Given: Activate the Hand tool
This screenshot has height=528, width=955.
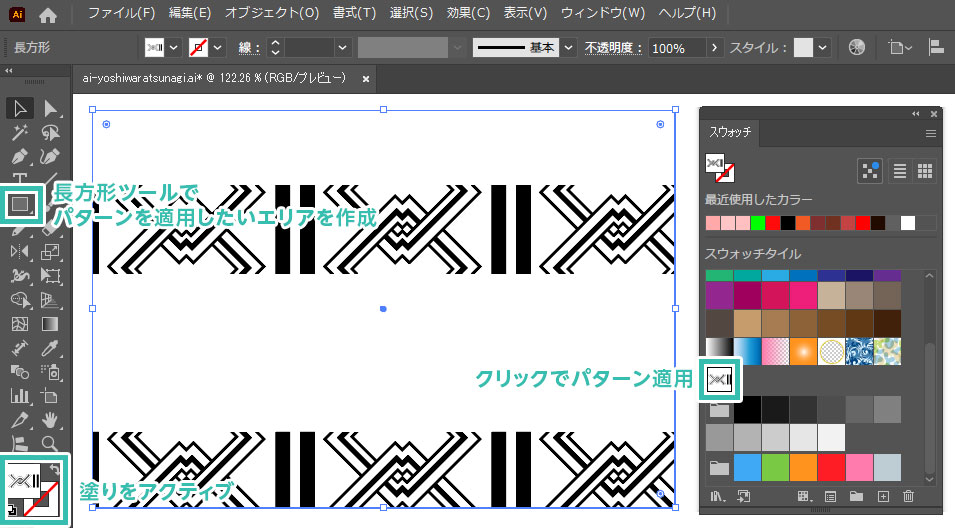Looking at the screenshot, I should [50, 420].
